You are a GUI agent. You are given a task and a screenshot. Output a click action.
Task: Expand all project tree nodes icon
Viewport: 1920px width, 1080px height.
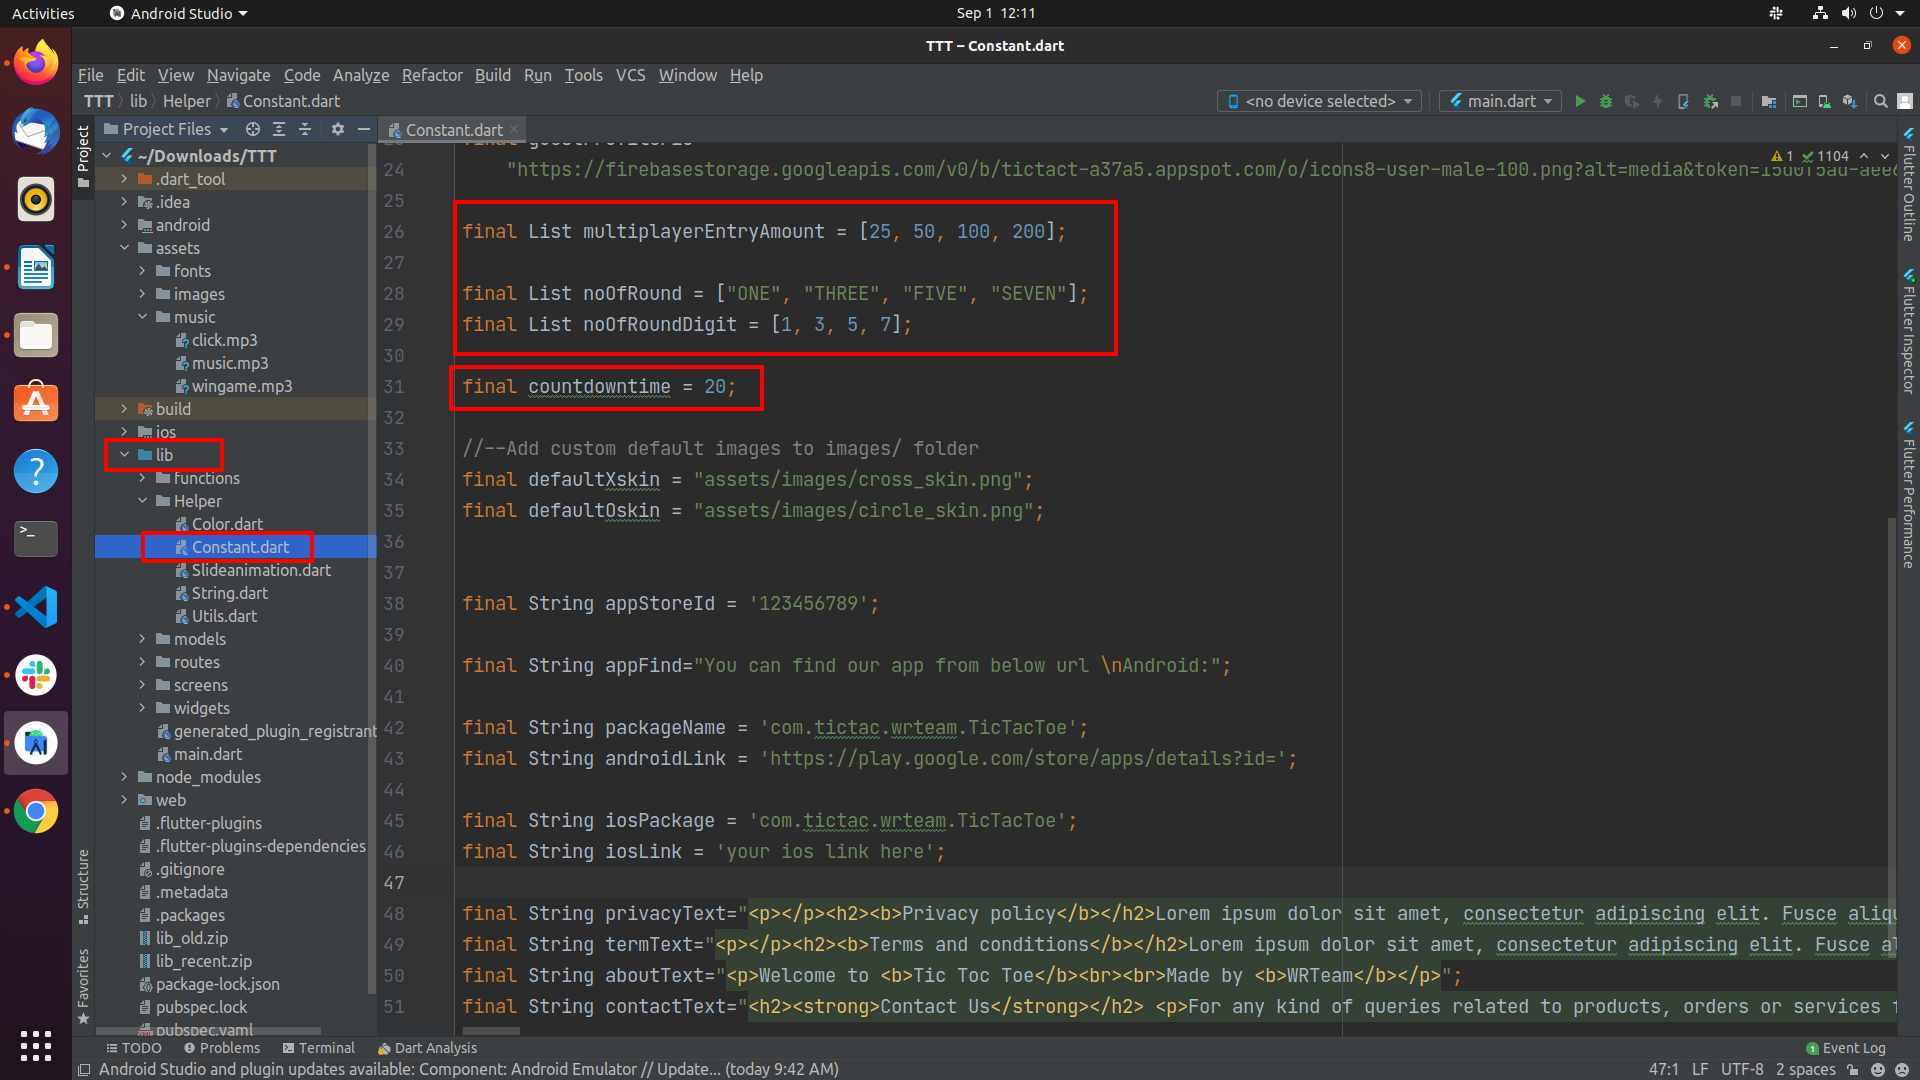pos(279,129)
